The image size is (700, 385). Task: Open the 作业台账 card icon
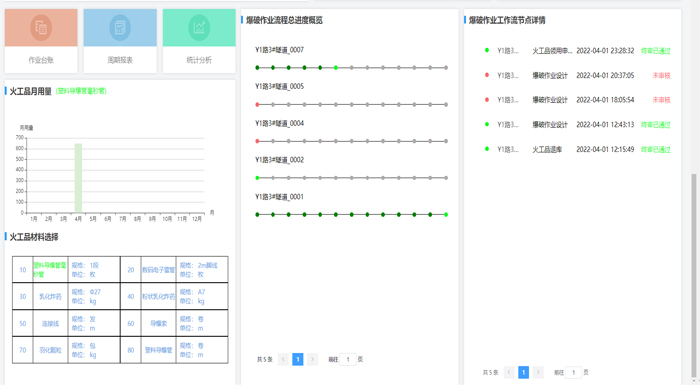[41, 28]
